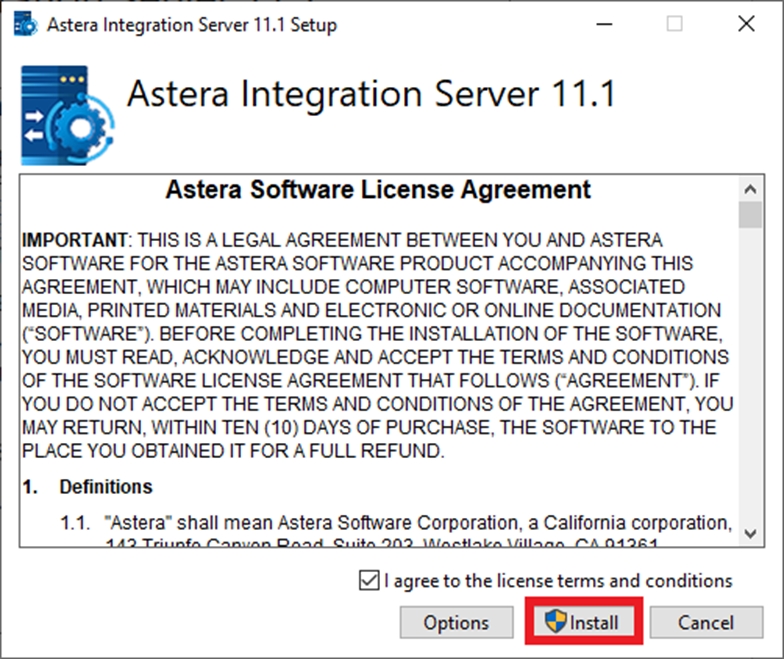Click the "Astera Software License Agreement" heading
This screenshot has height=659, width=784.
(x=378, y=190)
